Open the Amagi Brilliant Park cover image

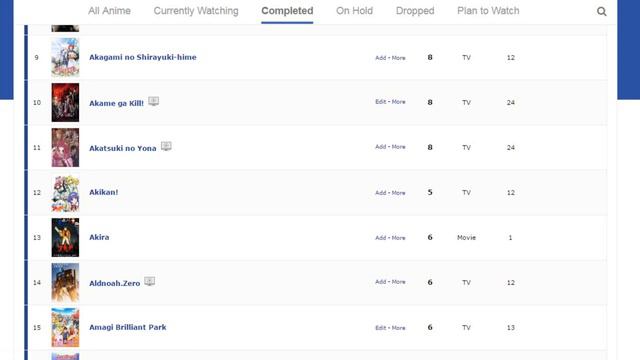[x=65, y=327]
